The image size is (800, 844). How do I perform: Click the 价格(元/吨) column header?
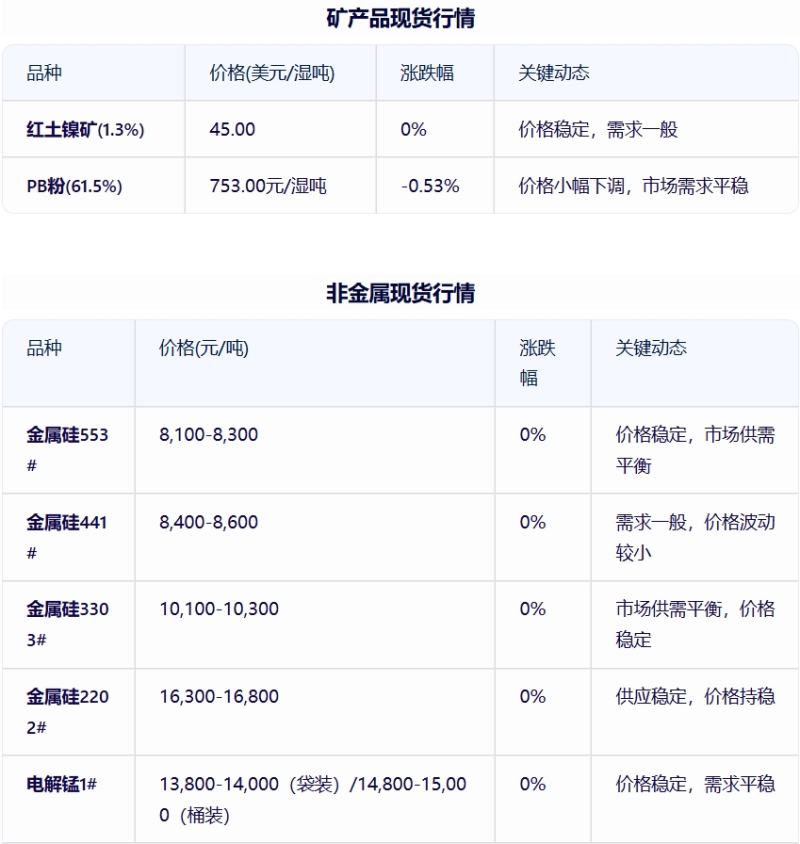(x=204, y=348)
